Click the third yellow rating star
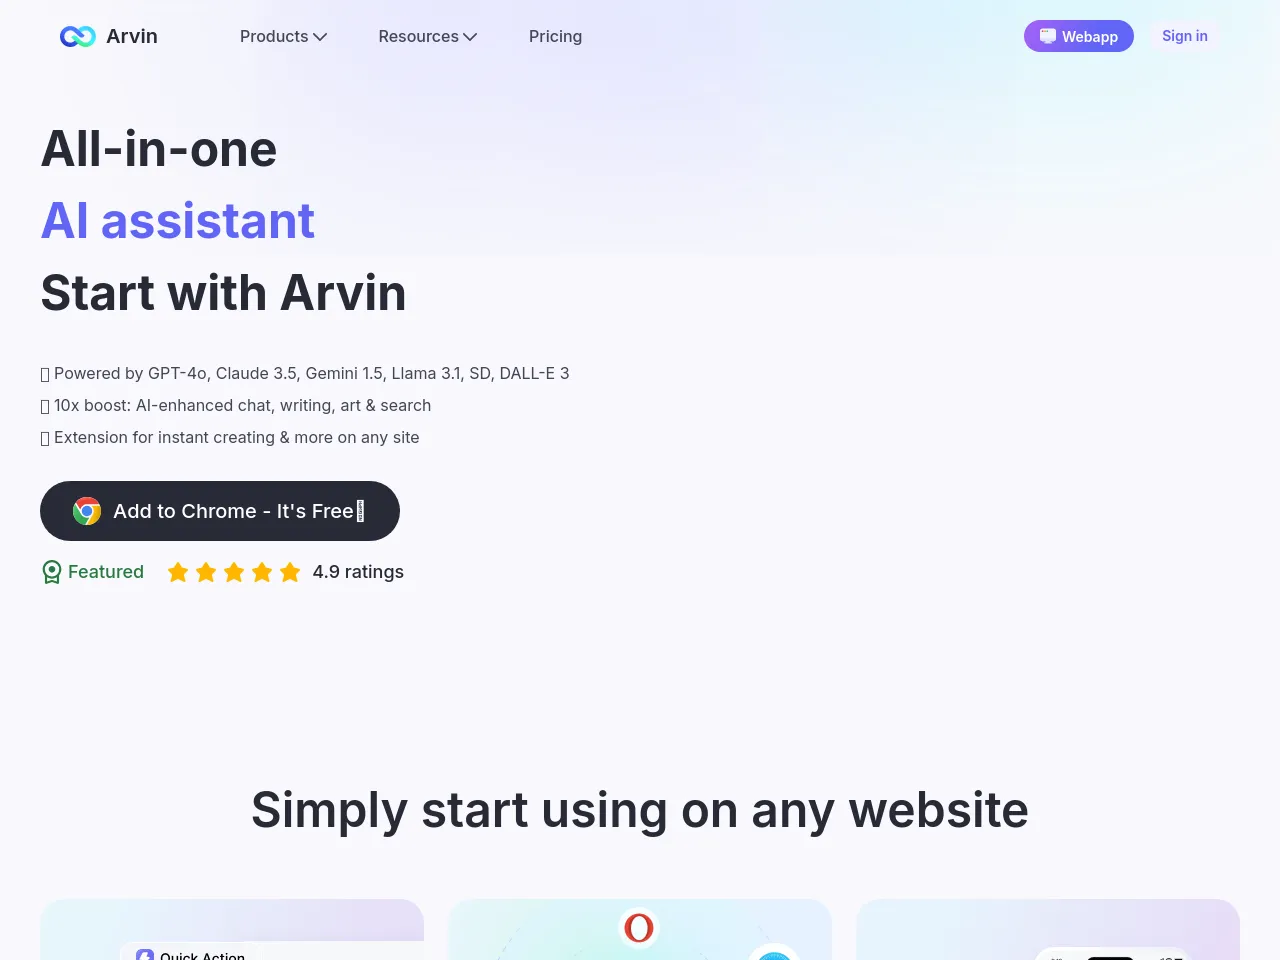1280x960 pixels. (x=234, y=572)
